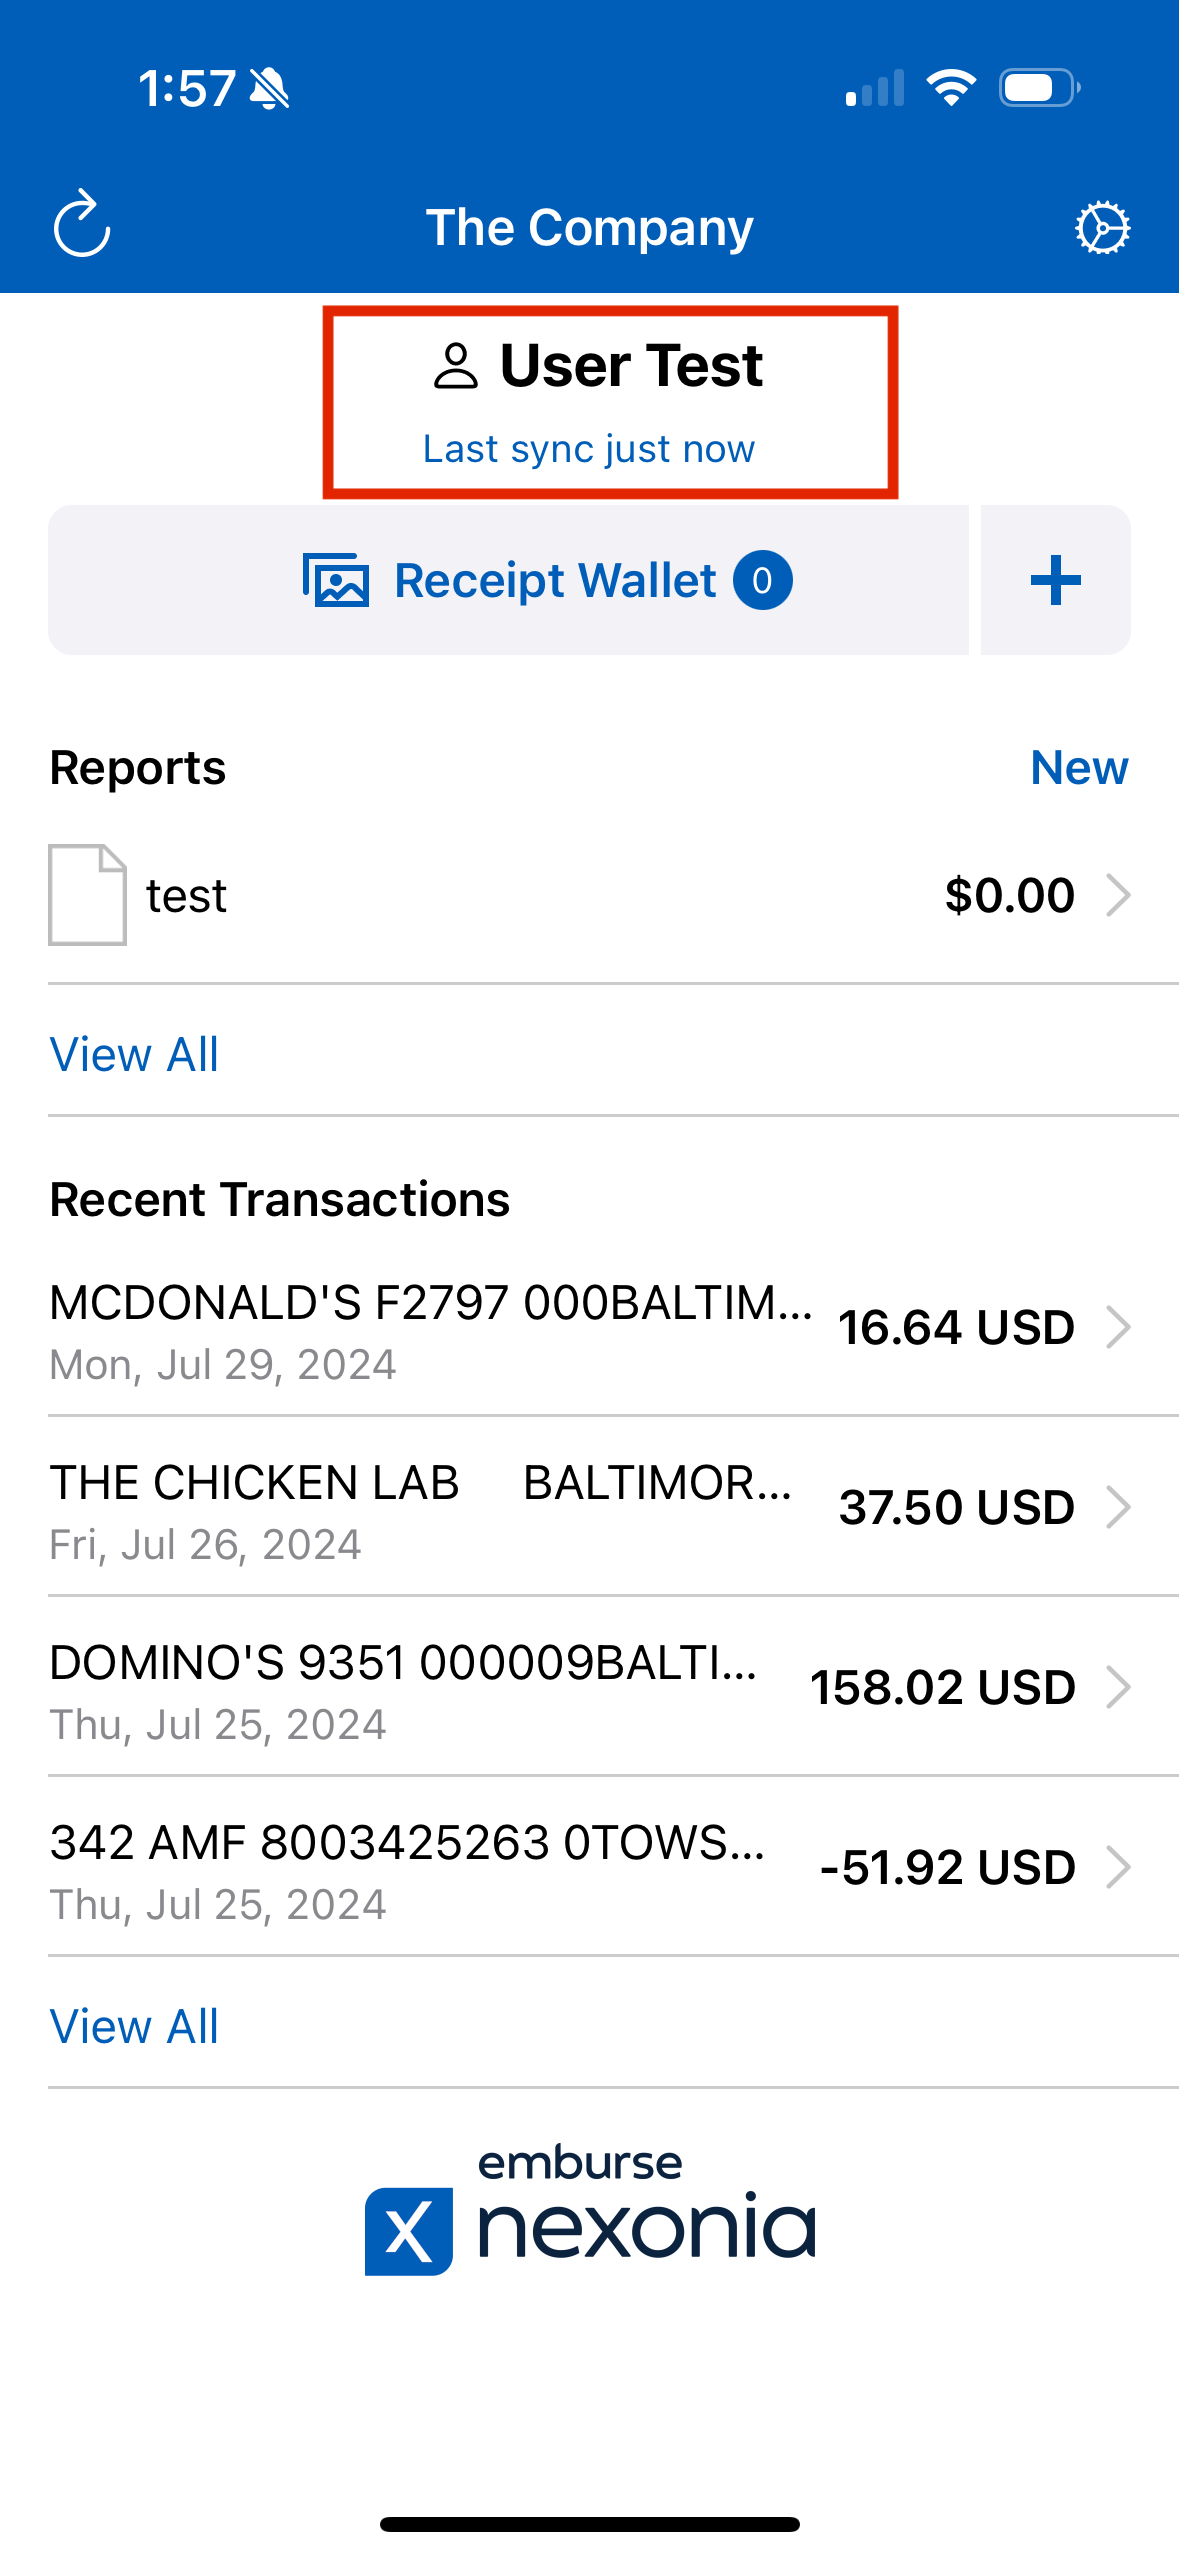This screenshot has width=1179, height=2556.
Task: Tap the plus add receipt button
Action: click(x=1055, y=580)
